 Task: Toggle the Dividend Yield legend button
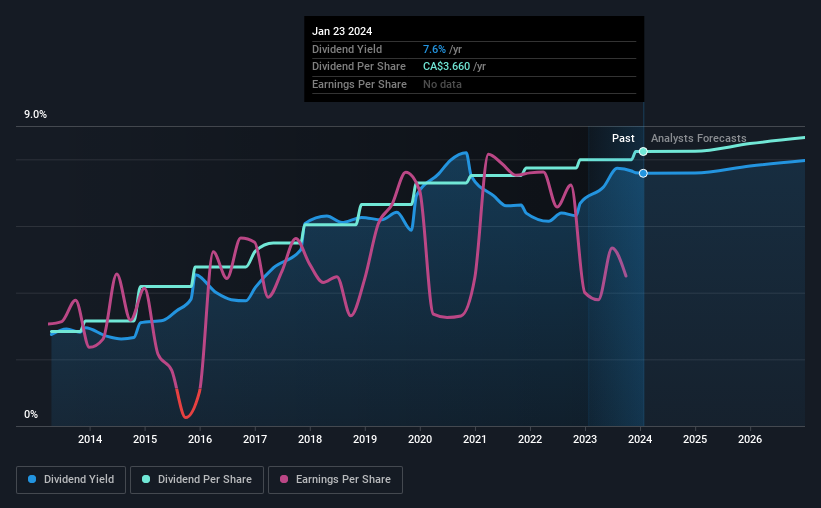(71, 480)
